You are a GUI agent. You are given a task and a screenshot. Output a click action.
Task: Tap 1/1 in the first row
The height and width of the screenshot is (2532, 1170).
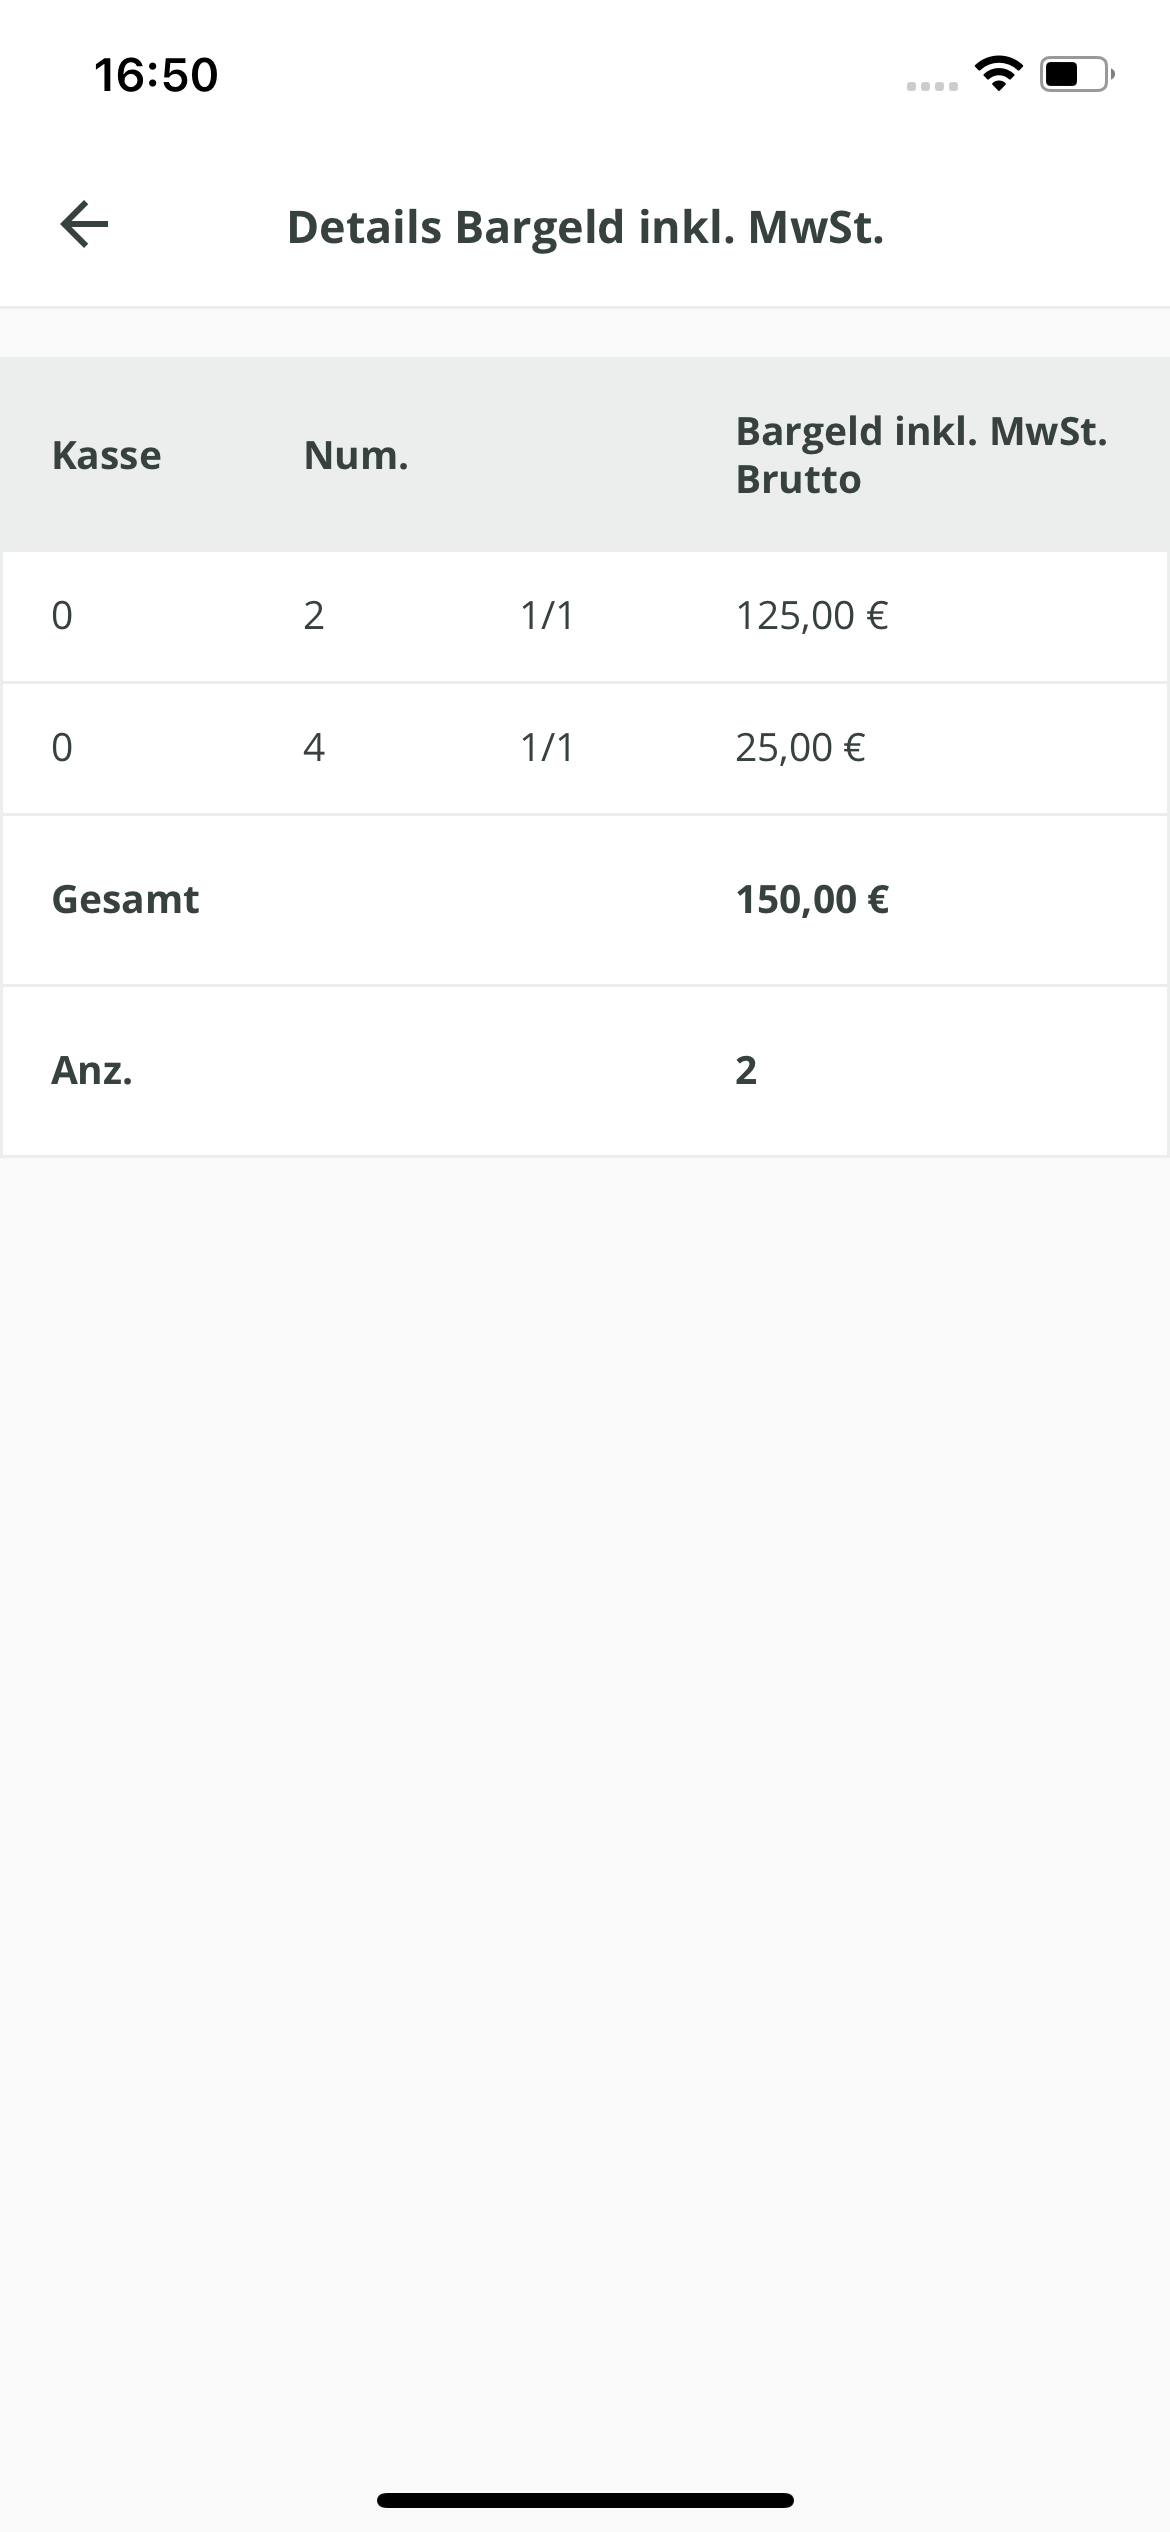(547, 616)
